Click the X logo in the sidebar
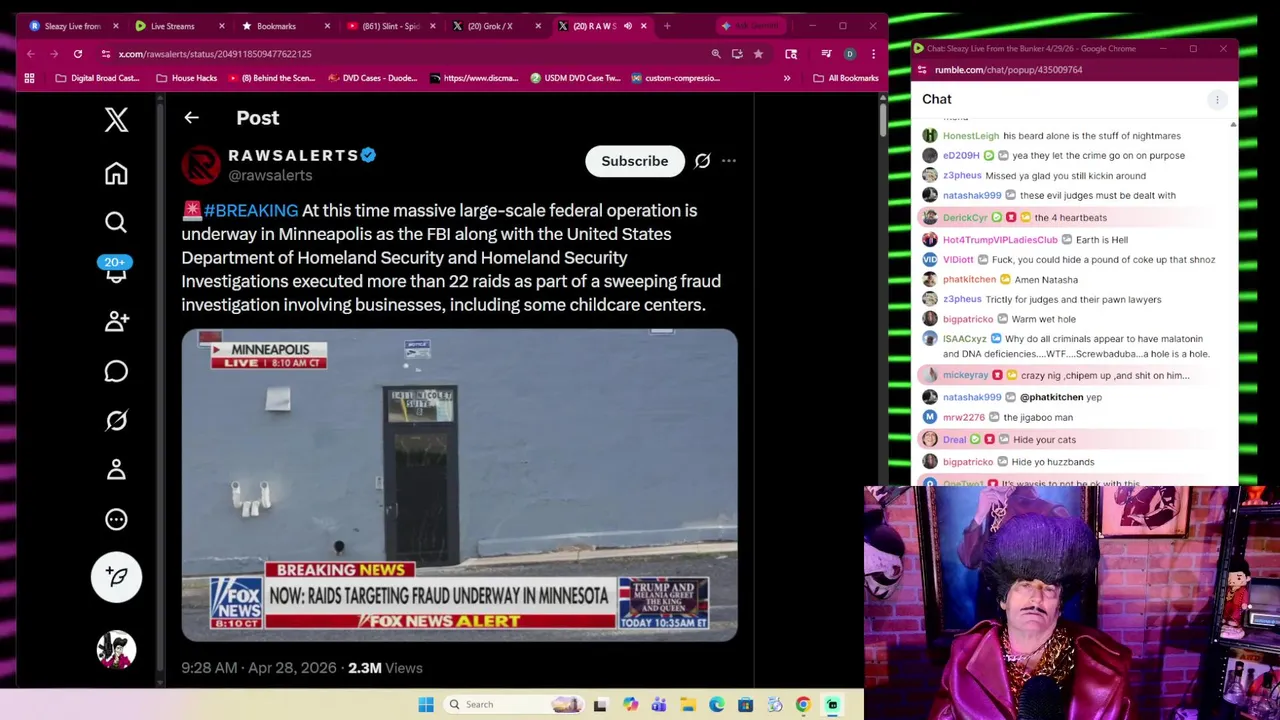Viewport: 1280px width, 720px height. [116, 120]
